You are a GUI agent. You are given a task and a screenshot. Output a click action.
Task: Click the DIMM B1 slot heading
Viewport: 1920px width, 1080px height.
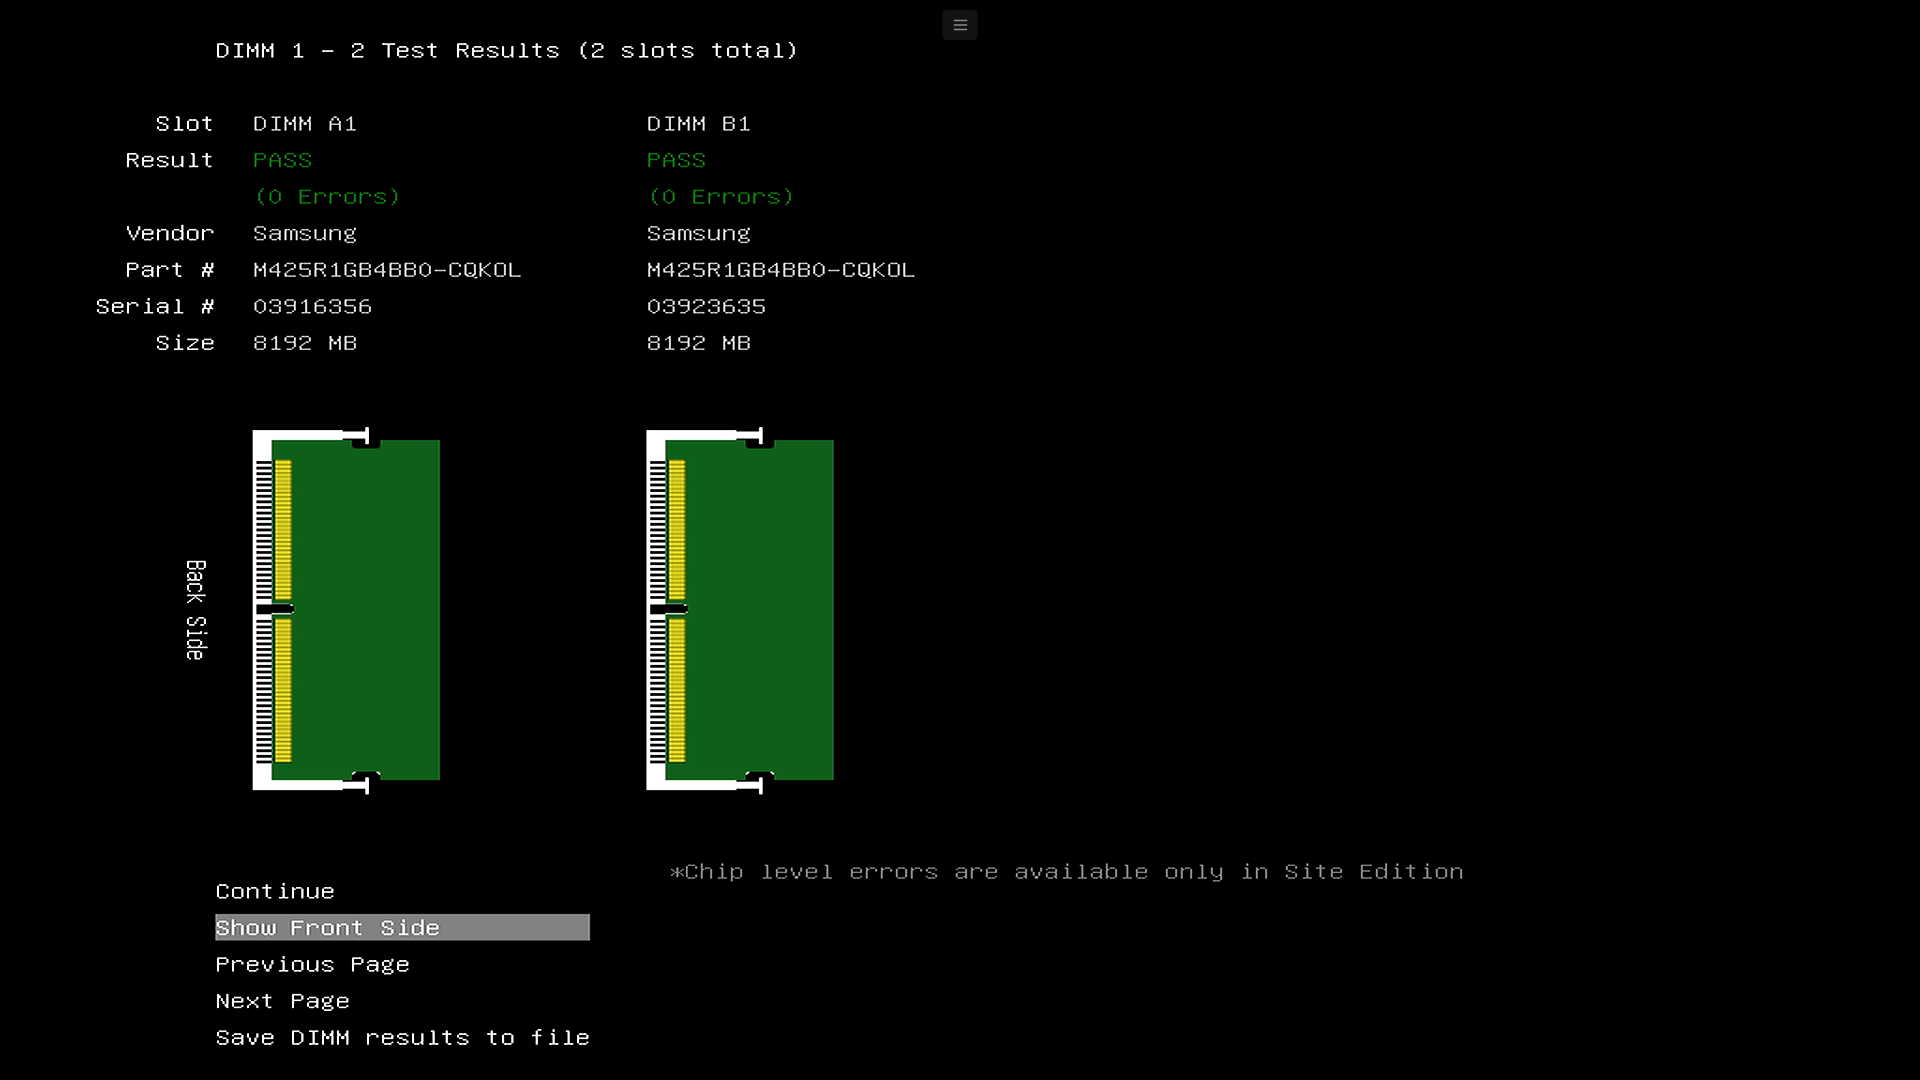[x=698, y=124]
